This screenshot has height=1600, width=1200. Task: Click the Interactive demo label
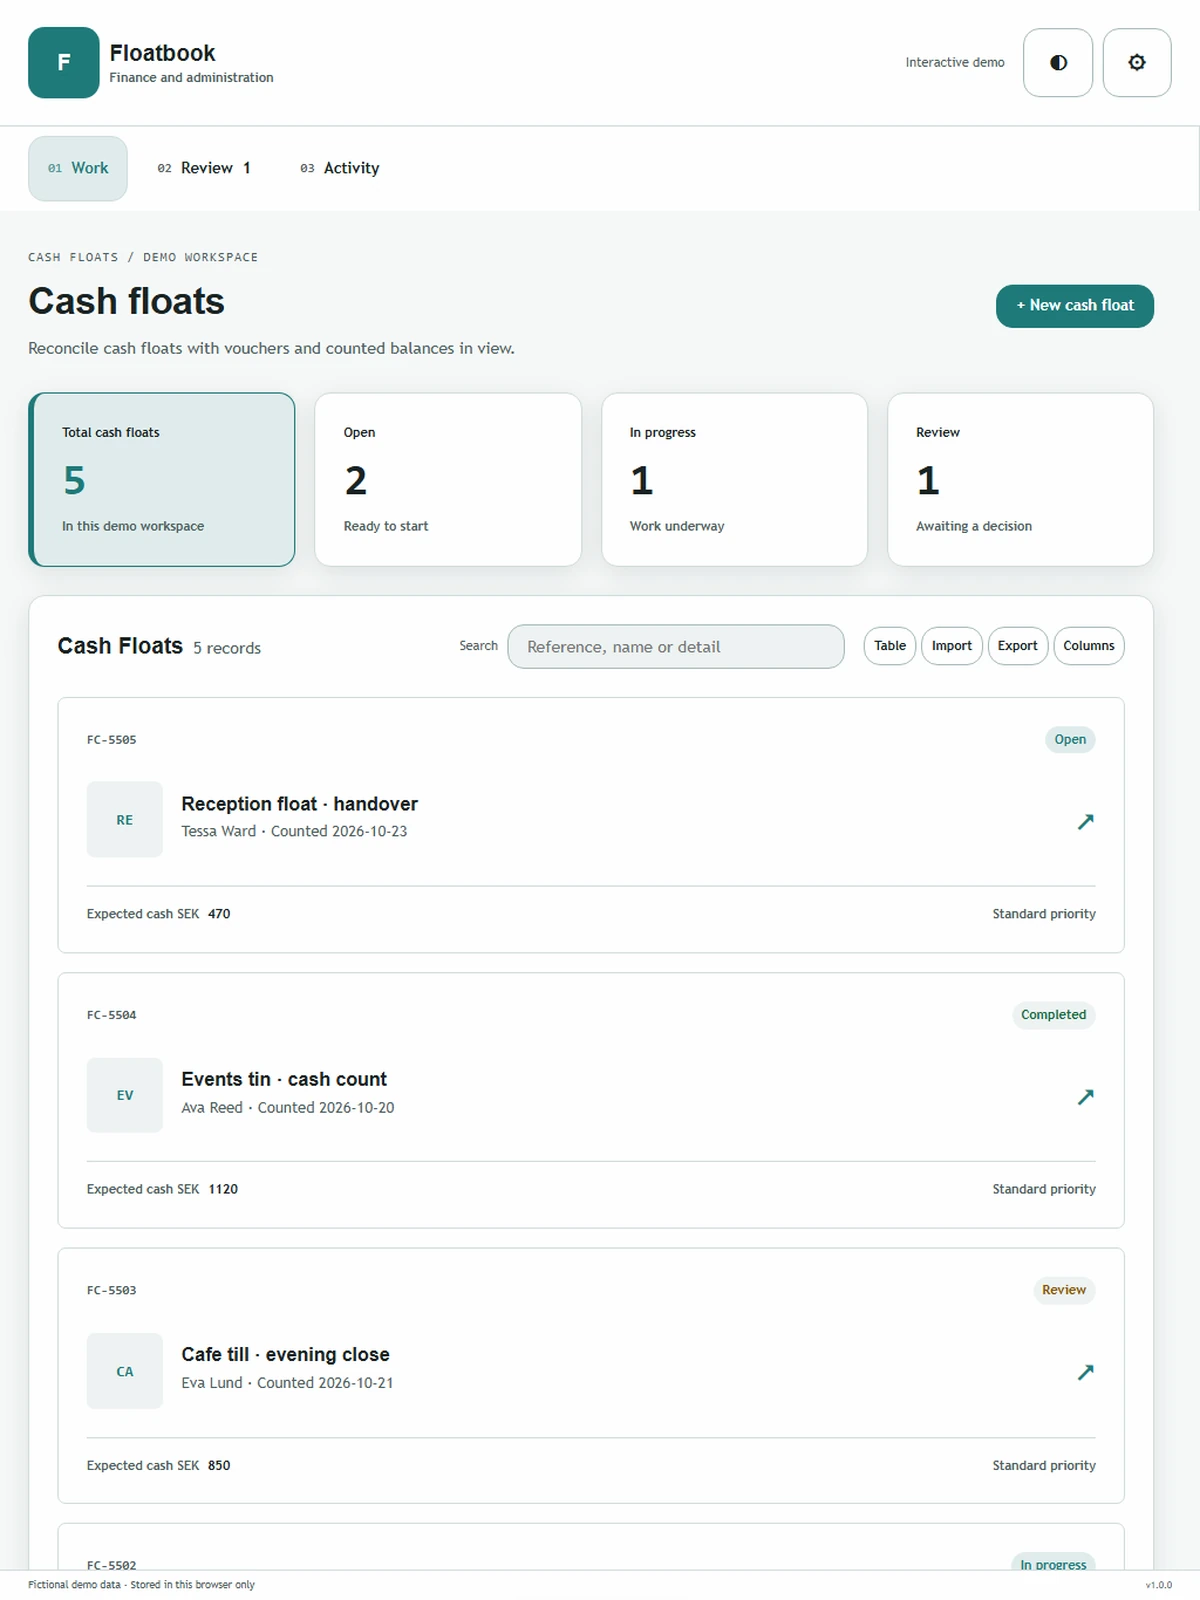[x=955, y=62]
